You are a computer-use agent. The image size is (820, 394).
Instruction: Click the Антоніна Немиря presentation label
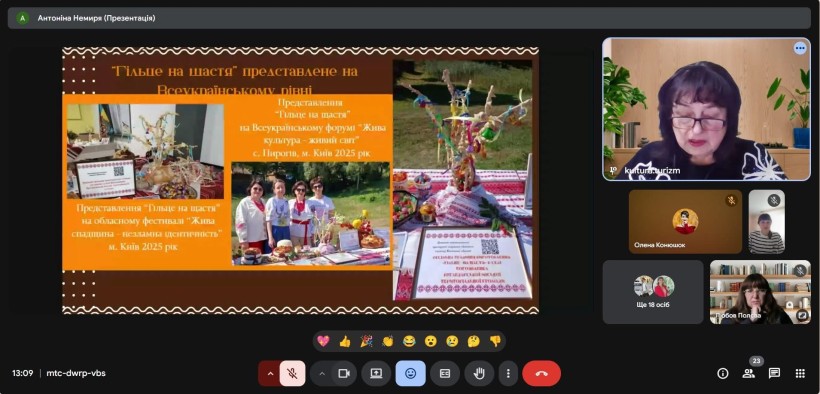click(96, 18)
